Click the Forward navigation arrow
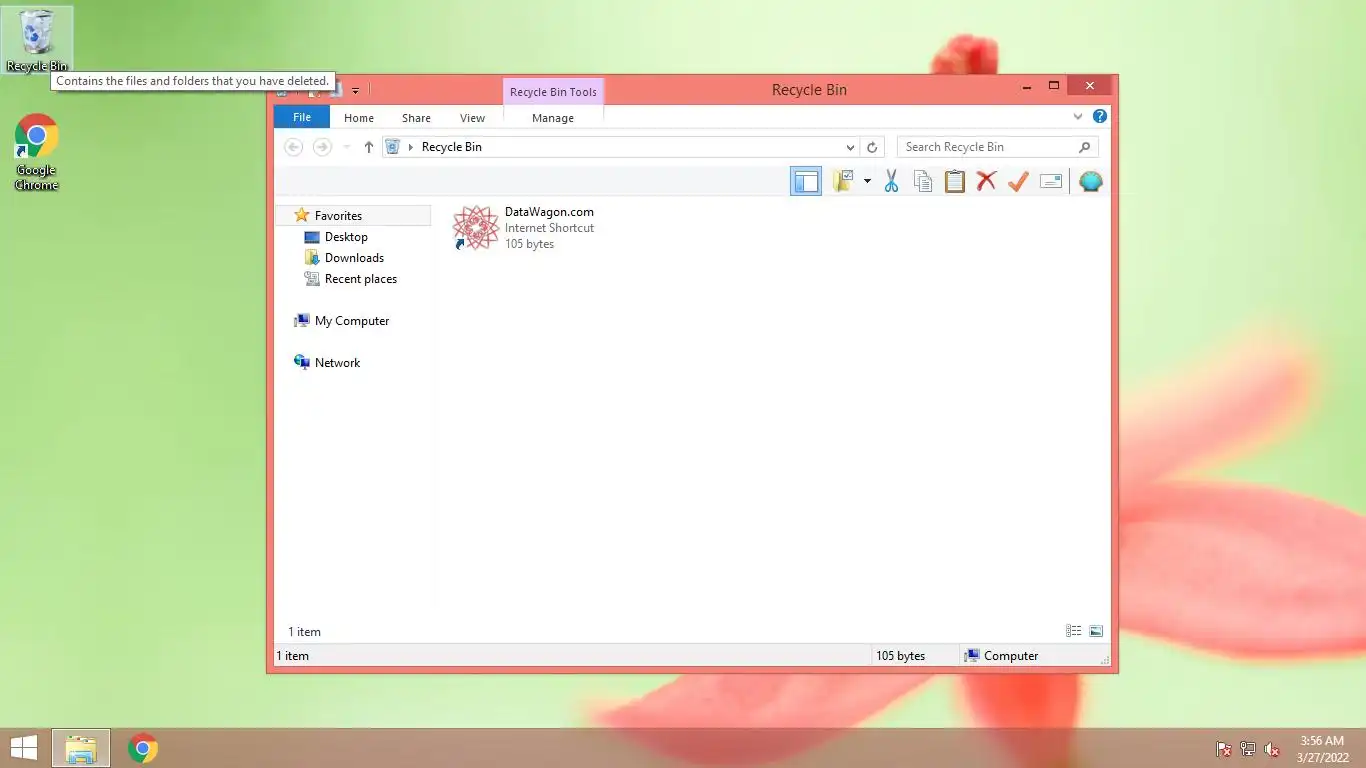The height and width of the screenshot is (768, 1366). (x=322, y=147)
